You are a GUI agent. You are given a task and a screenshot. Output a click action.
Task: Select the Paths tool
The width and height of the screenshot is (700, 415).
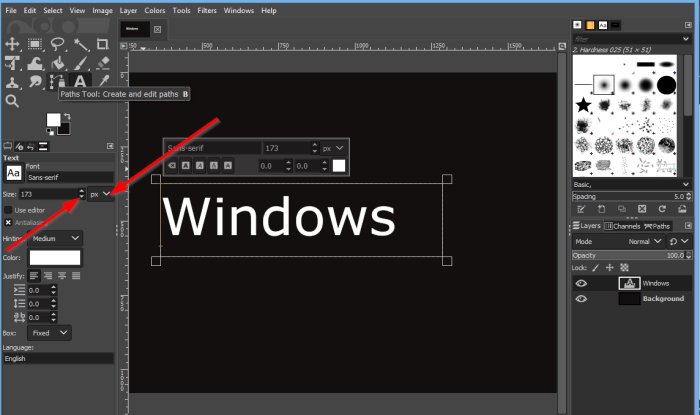57,82
